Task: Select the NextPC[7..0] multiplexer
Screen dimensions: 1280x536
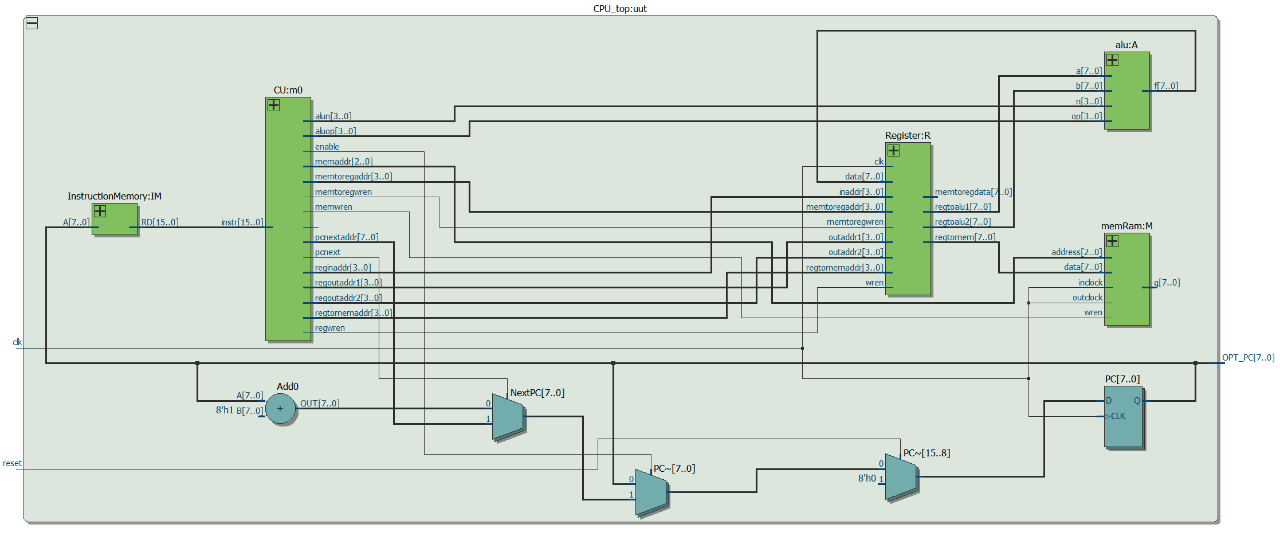Action: coord(508,411)
